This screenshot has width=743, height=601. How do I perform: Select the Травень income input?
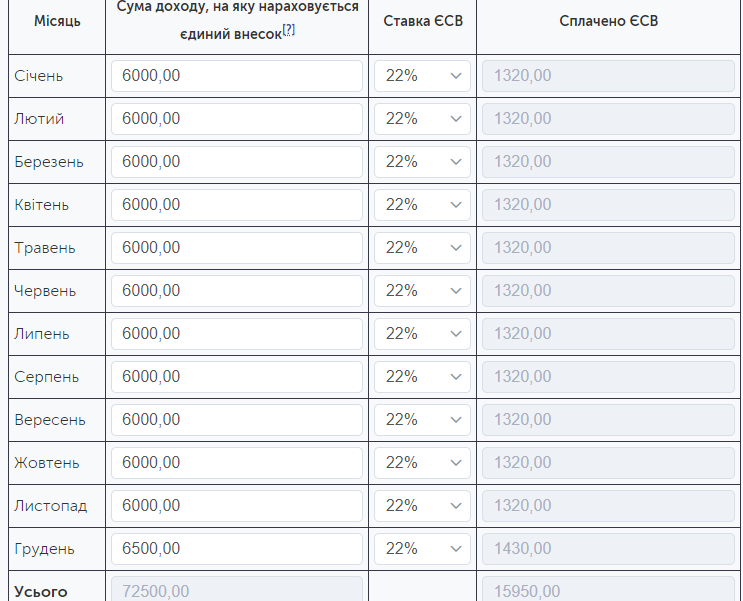pos(236,248)
